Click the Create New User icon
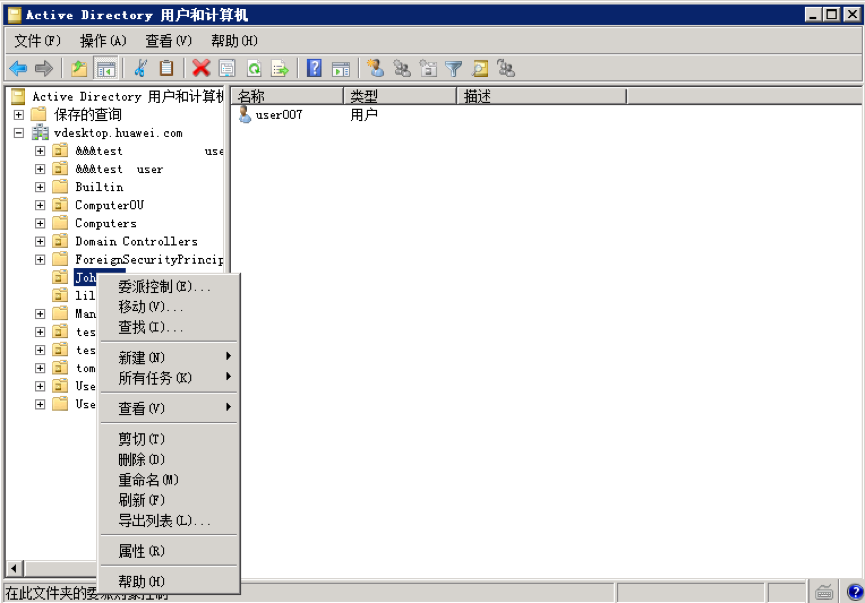This screenshot has width=865, height=603. (375, 69)
